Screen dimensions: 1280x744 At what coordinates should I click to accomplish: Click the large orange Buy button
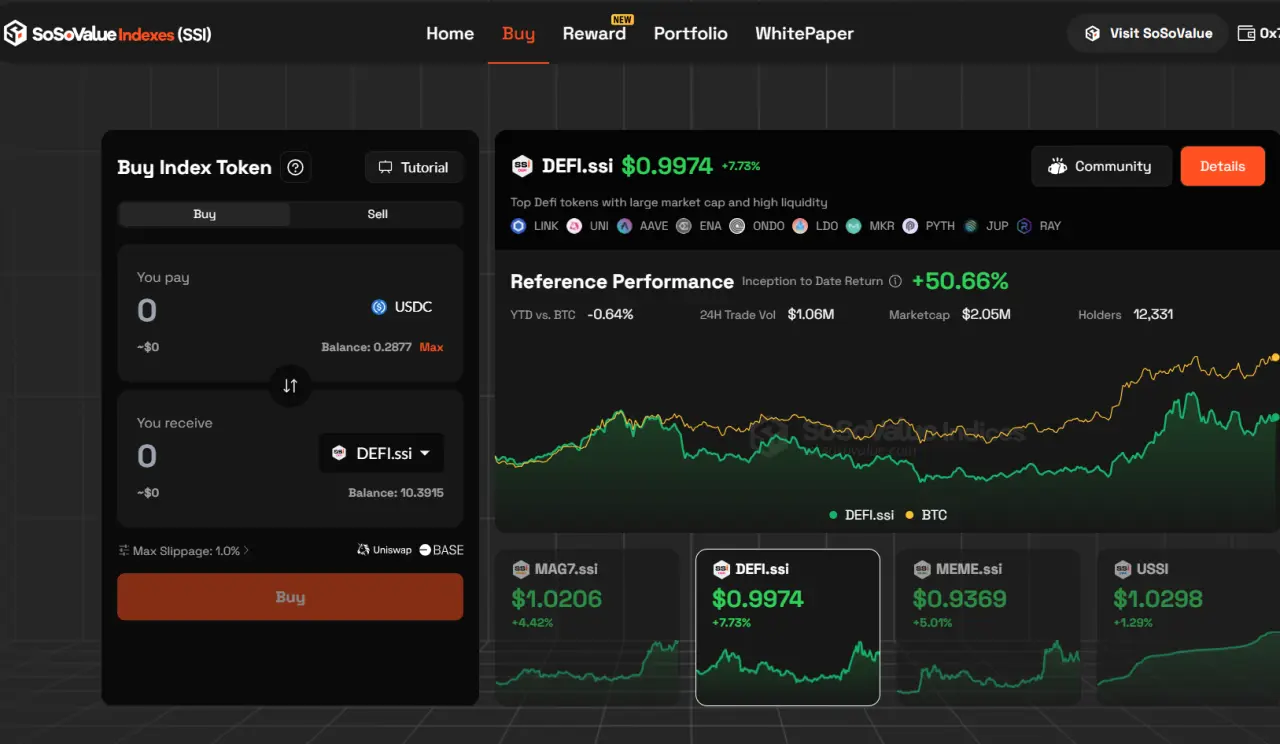point(290,597)
